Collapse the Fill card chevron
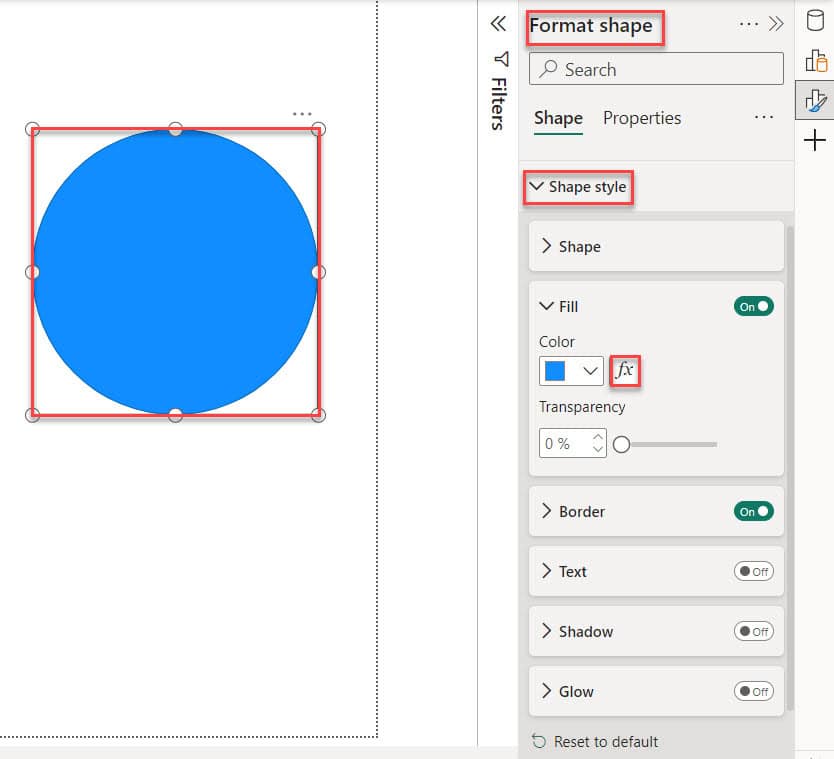The height and width of the screenshot is (759, 834). (x=546, y=306)
